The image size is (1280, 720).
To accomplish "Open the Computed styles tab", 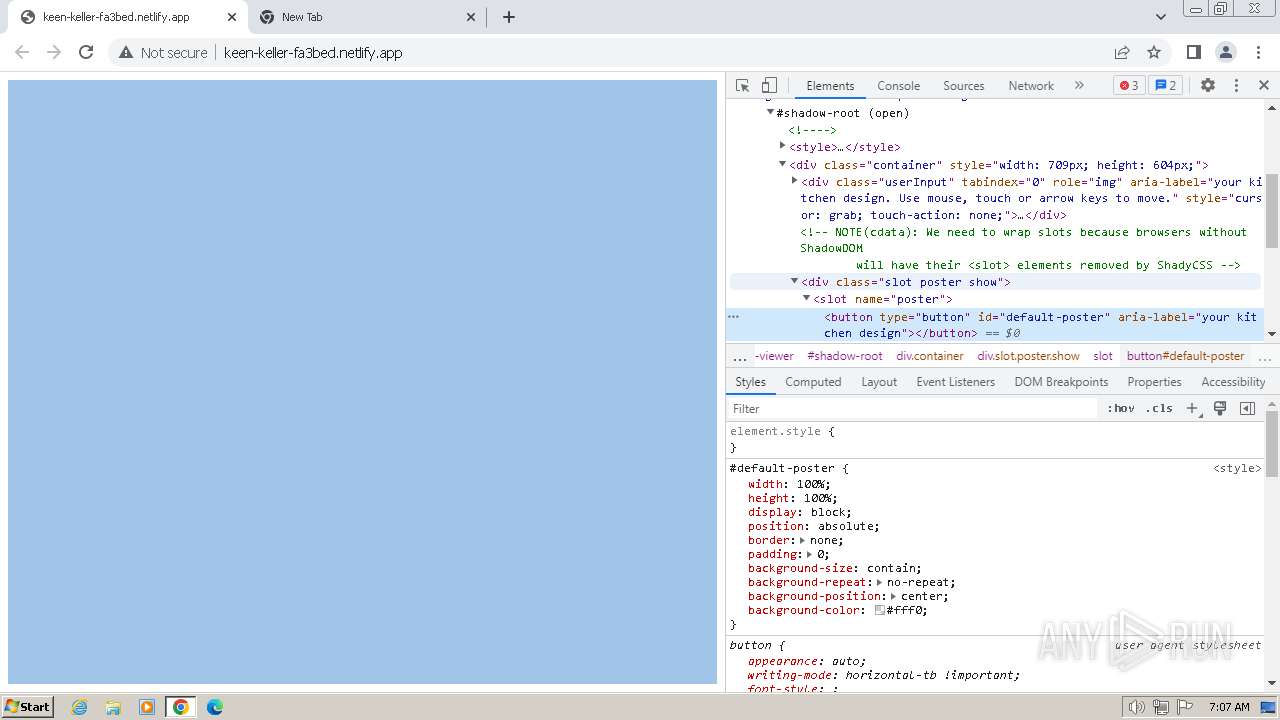I will point(813,382).
